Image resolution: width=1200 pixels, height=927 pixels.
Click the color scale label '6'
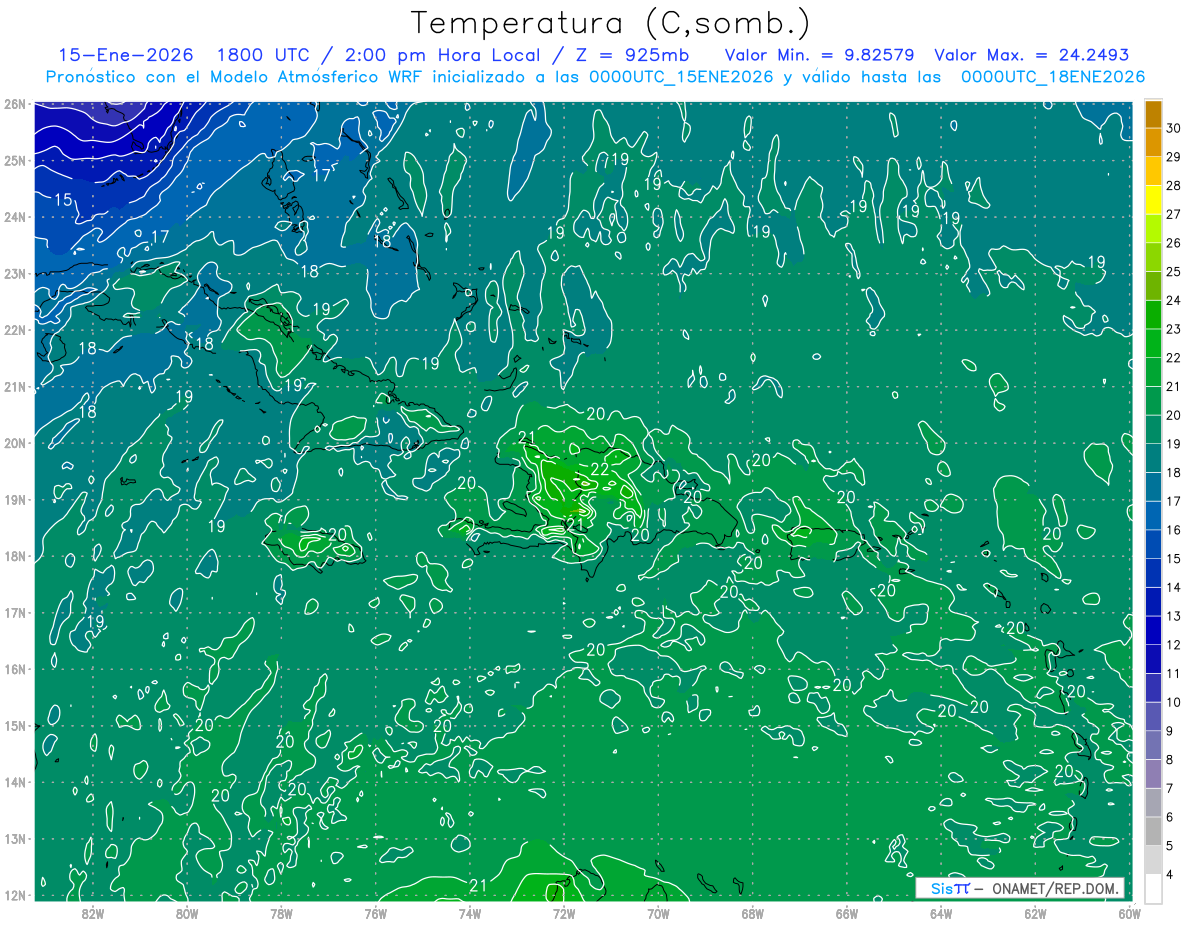(x=1171, y=817)
